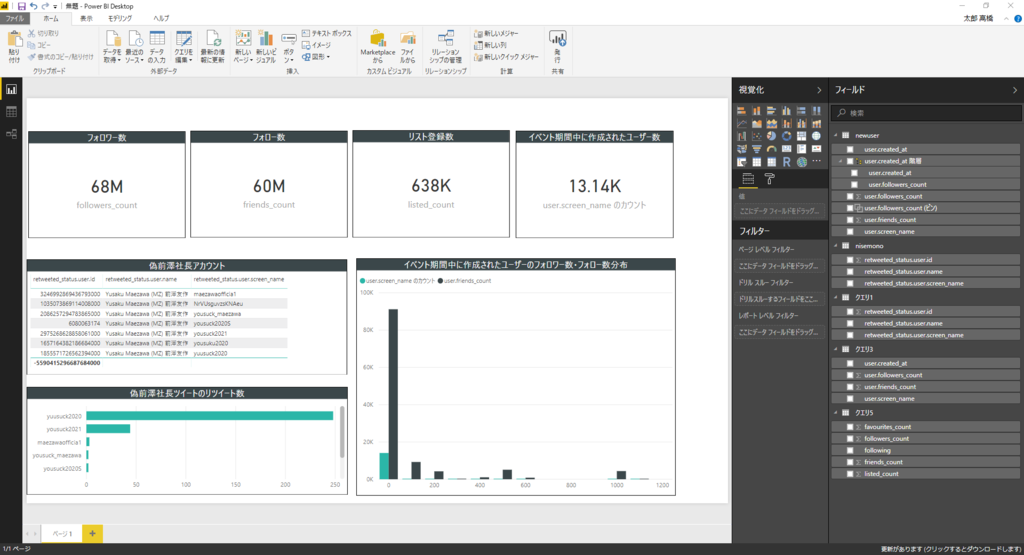The image size is (1024, 555).
Task: Select the line chart visualization
Action: (741, 123)
